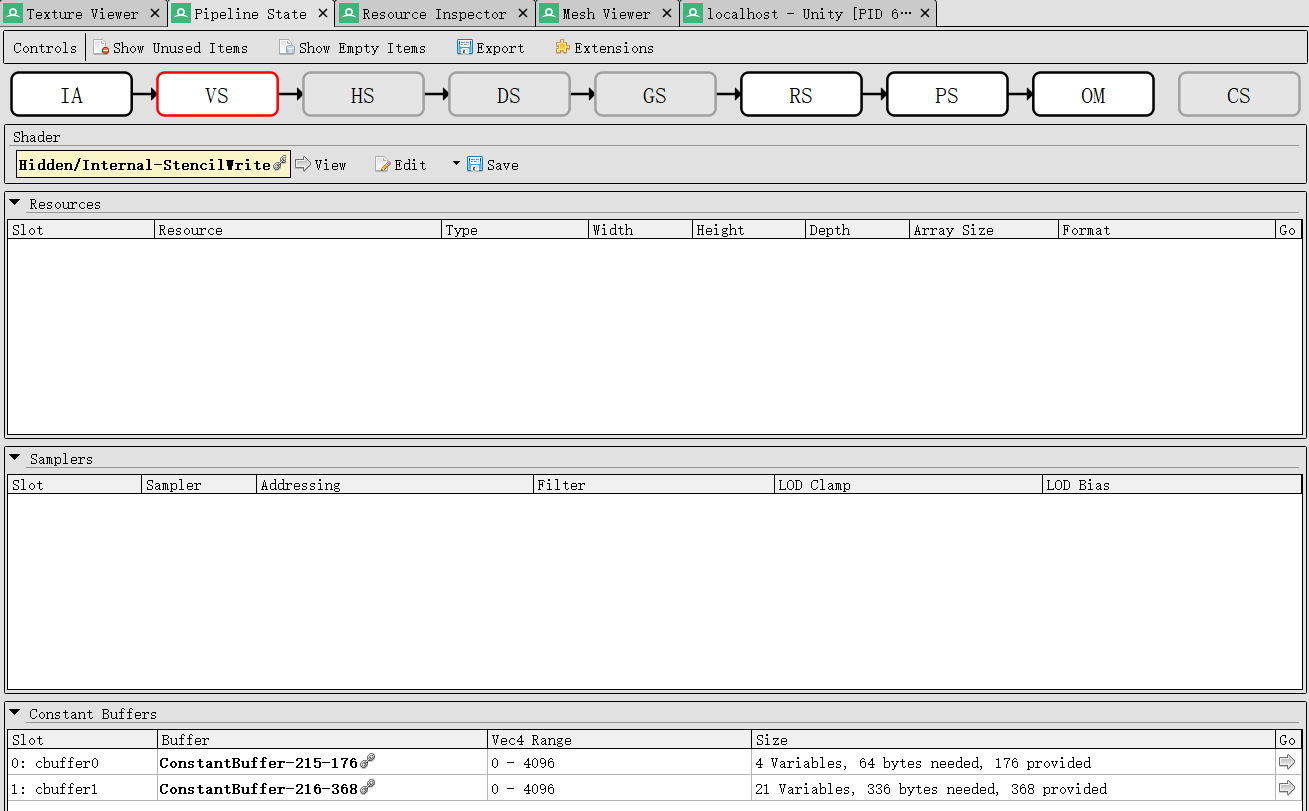Select the cbuffer0 row
The width and height of the screenshot is (1309, 811).
655,763
